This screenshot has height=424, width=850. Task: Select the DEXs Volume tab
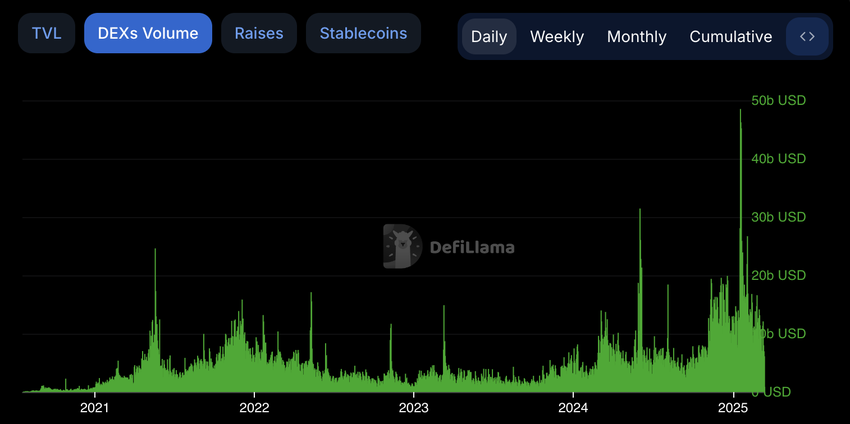click(x=148, y=33)
